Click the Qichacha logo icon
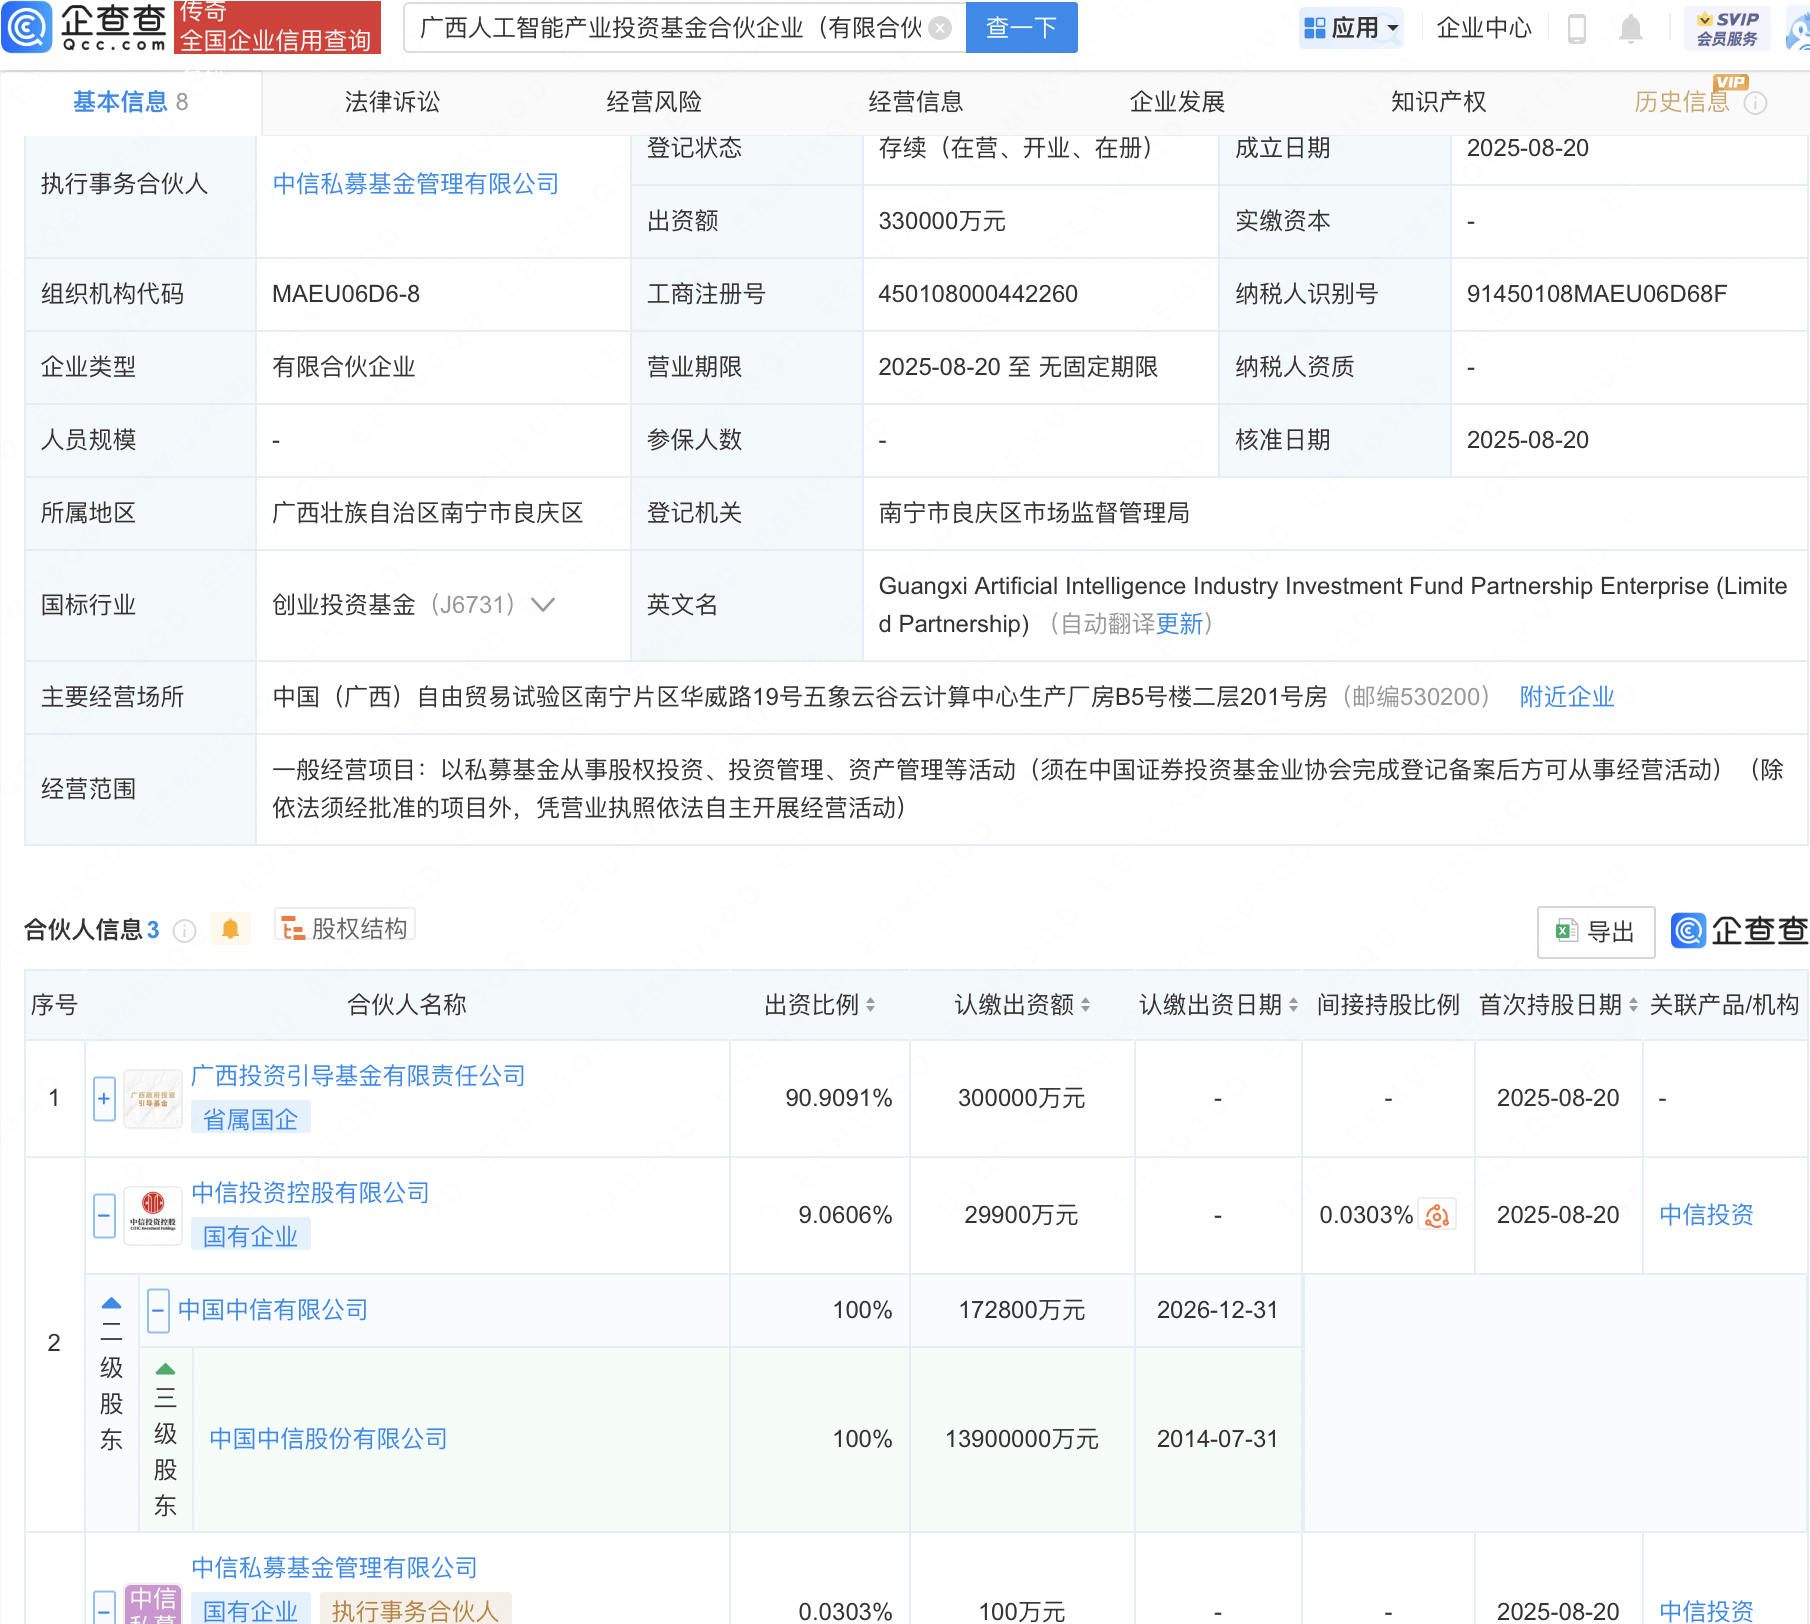The height and width of the screenshot is (1624, 1810). tap(27, 27)
